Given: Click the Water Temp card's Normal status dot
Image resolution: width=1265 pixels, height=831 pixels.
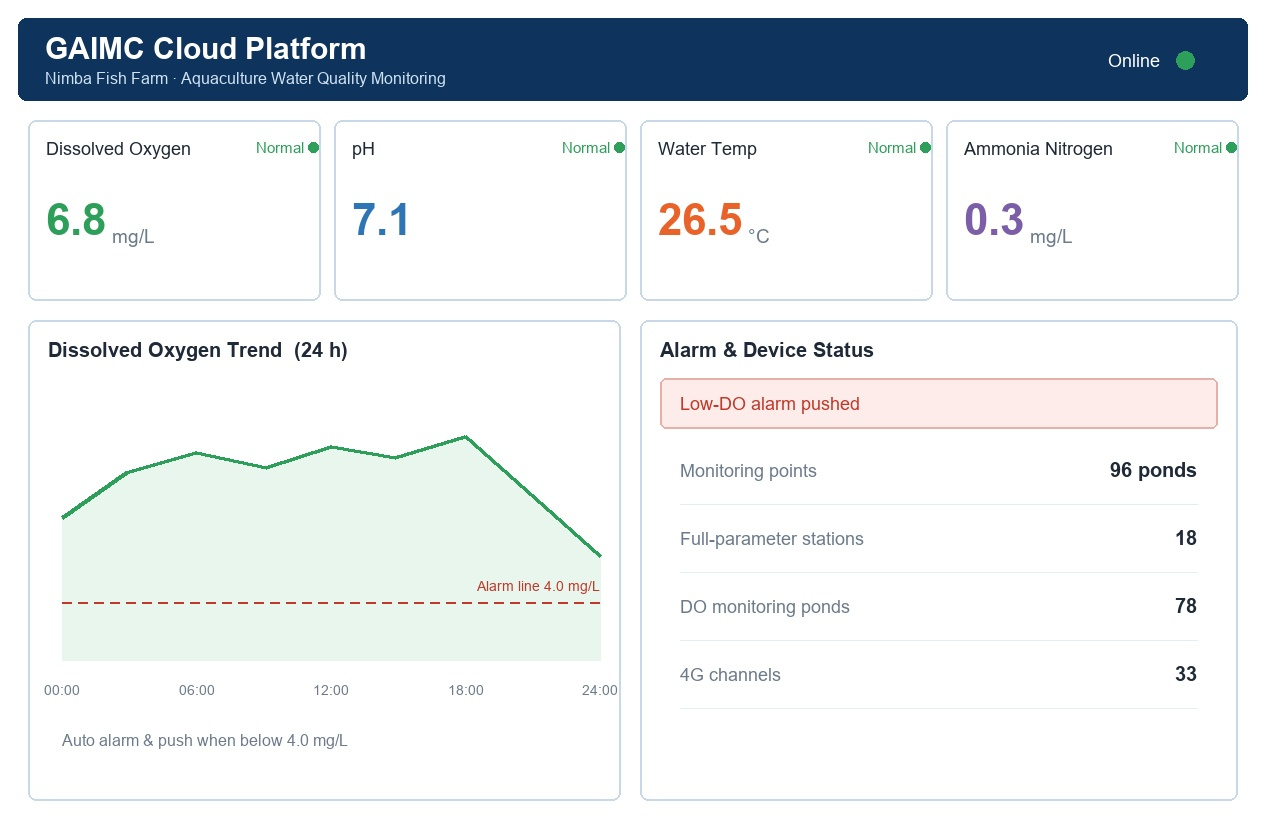Looking at the screenshot, I should [925, 148].
